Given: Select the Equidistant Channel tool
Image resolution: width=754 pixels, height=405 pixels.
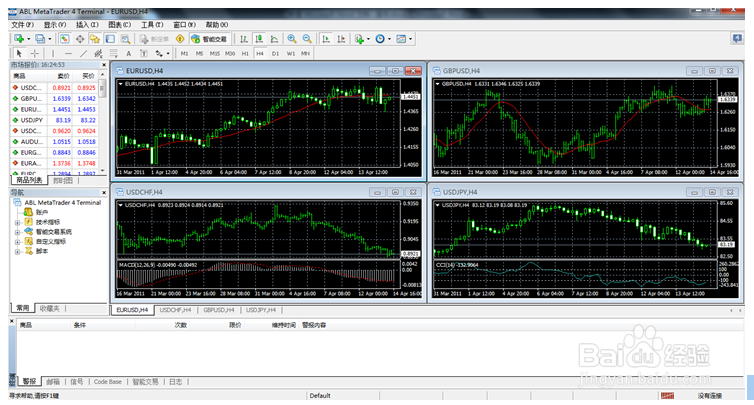Looking at the screenshot, I should [x=99, y=53].
